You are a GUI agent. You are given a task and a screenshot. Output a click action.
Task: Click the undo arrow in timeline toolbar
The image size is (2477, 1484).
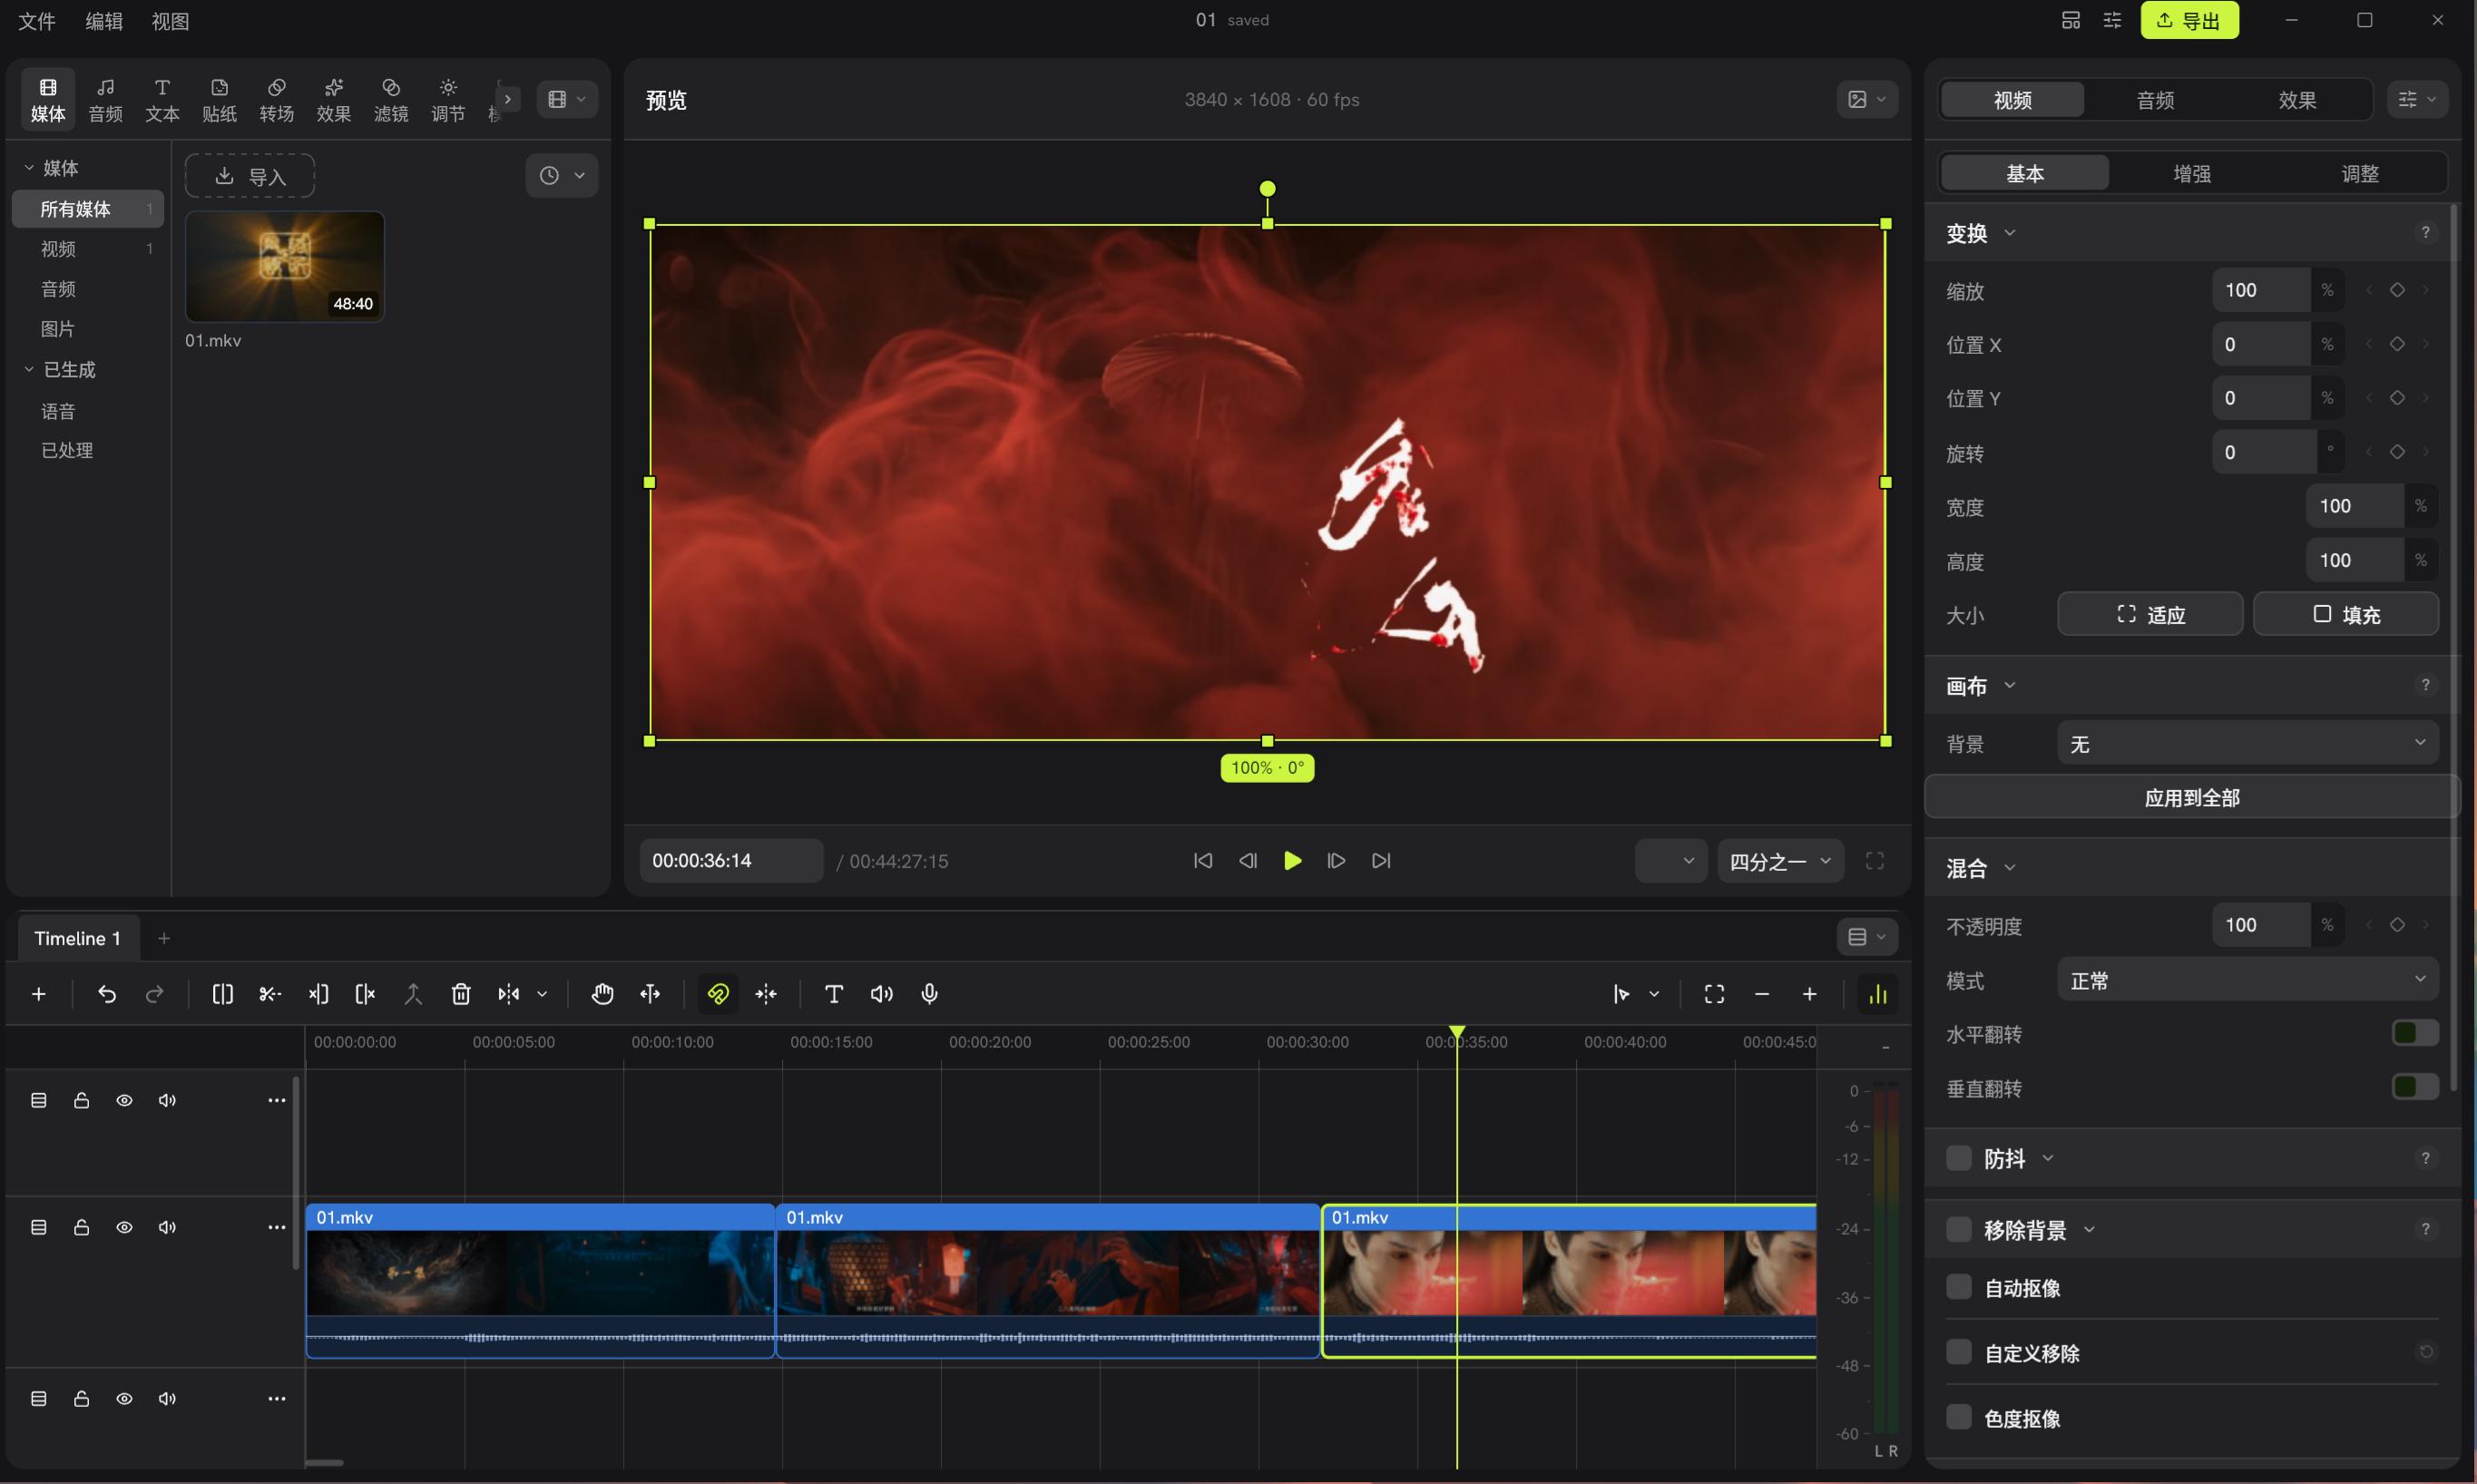pyautogui.click(x=107, y=994)
